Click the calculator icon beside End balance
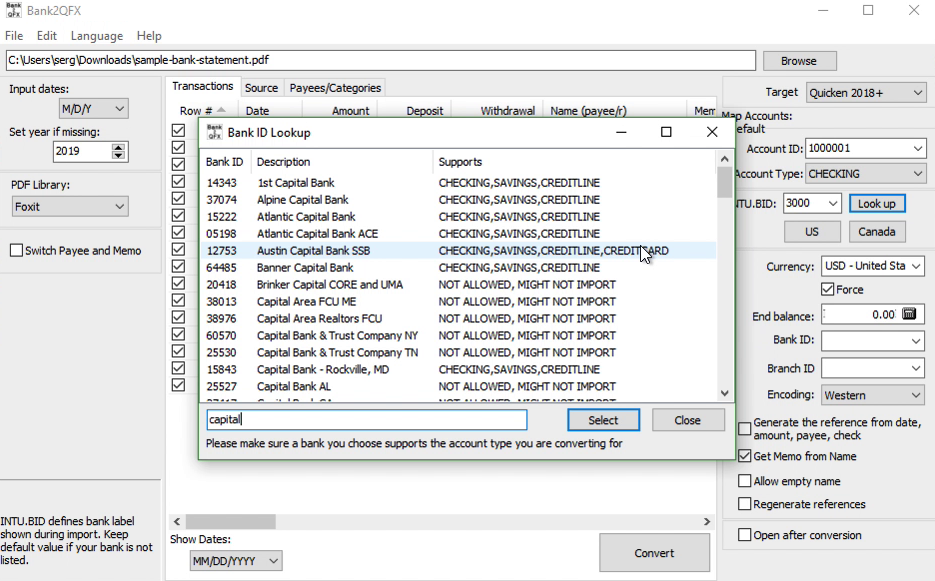935x581 pixels. coord(909,314)
